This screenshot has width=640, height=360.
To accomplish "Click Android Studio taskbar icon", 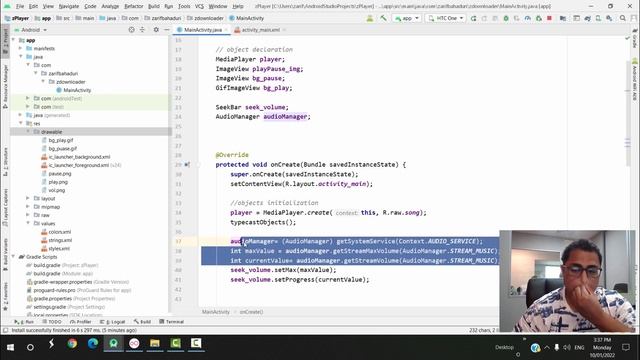I will click(113, 344).
